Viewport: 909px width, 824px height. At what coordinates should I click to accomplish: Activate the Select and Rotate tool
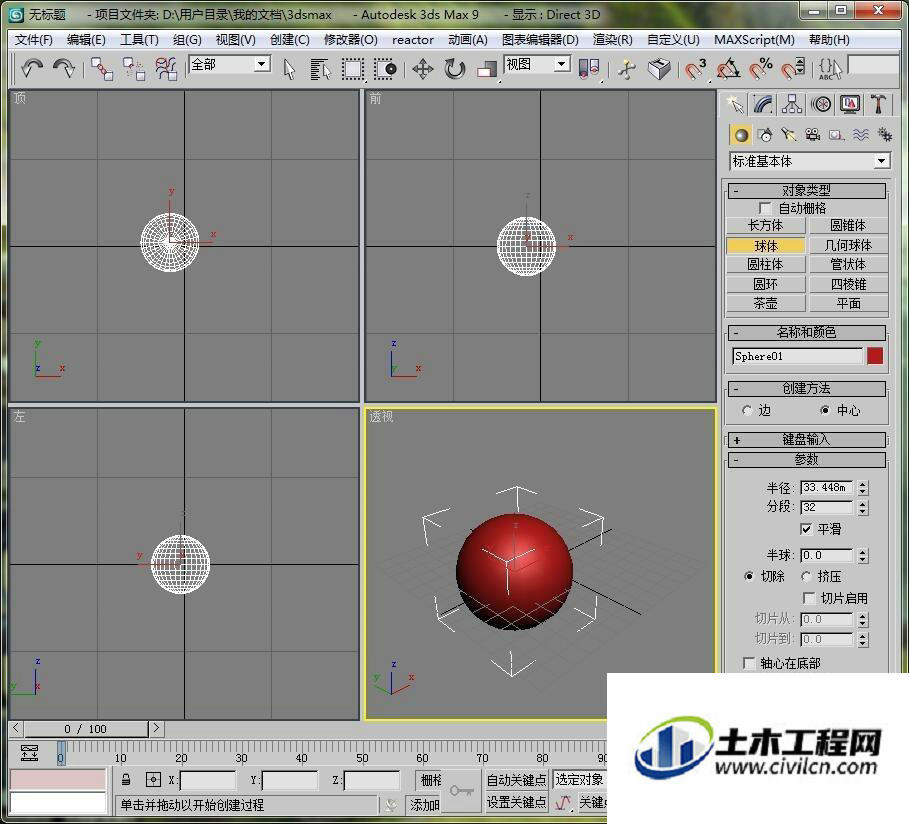[x=455, y=70]
